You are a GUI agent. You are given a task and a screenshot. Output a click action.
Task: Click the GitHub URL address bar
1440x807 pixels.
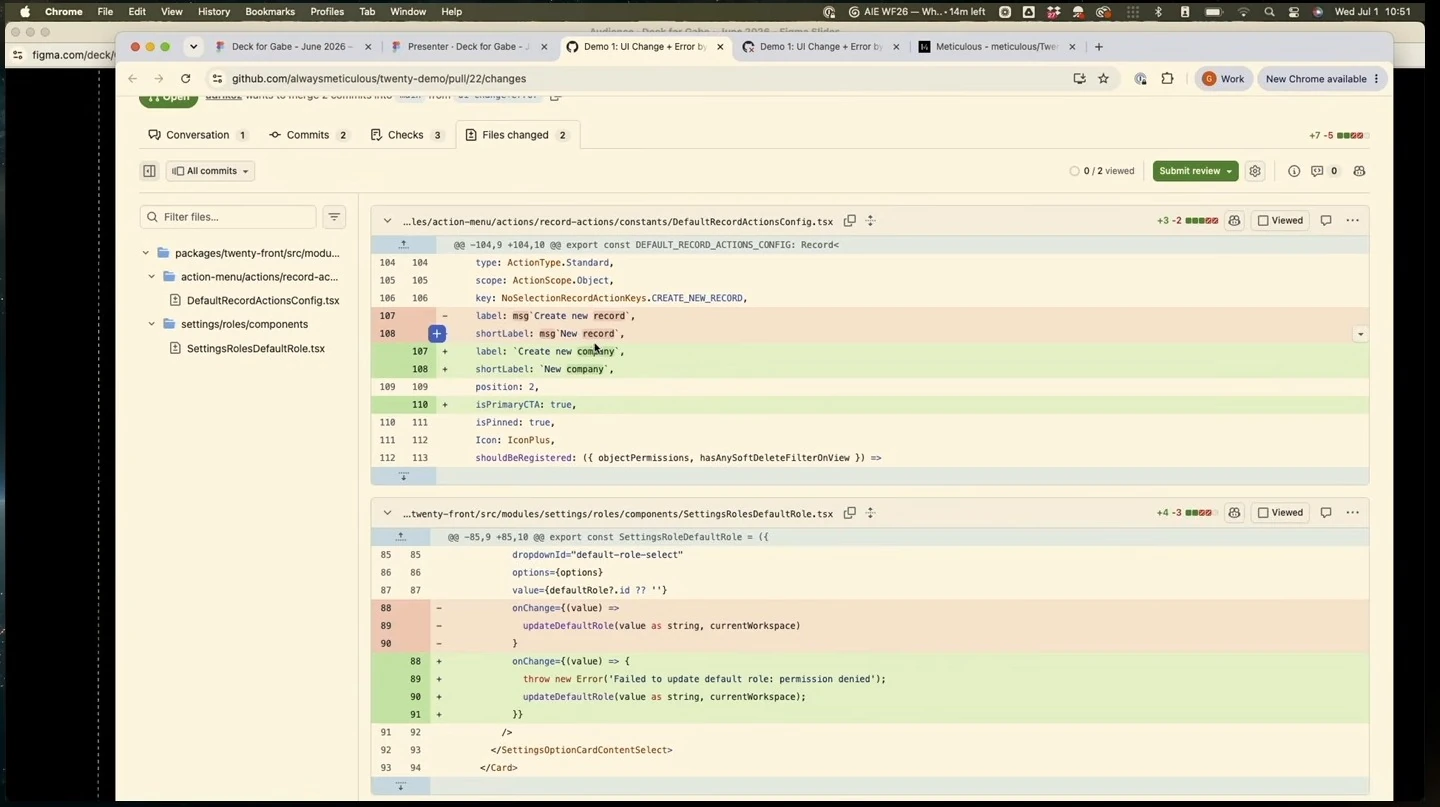click(x=640, y=79)
